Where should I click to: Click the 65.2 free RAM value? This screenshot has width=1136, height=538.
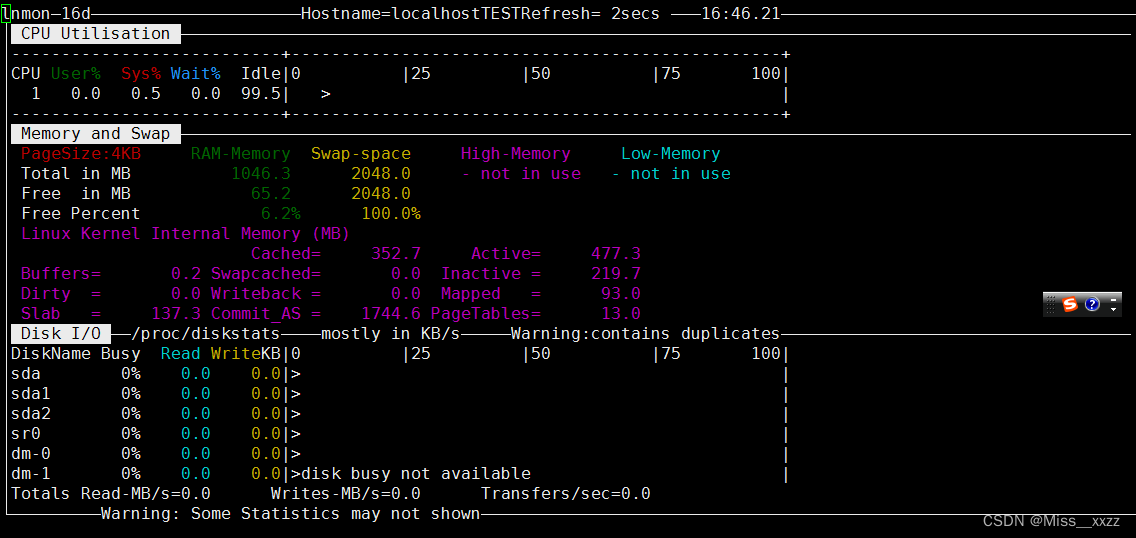270,193
